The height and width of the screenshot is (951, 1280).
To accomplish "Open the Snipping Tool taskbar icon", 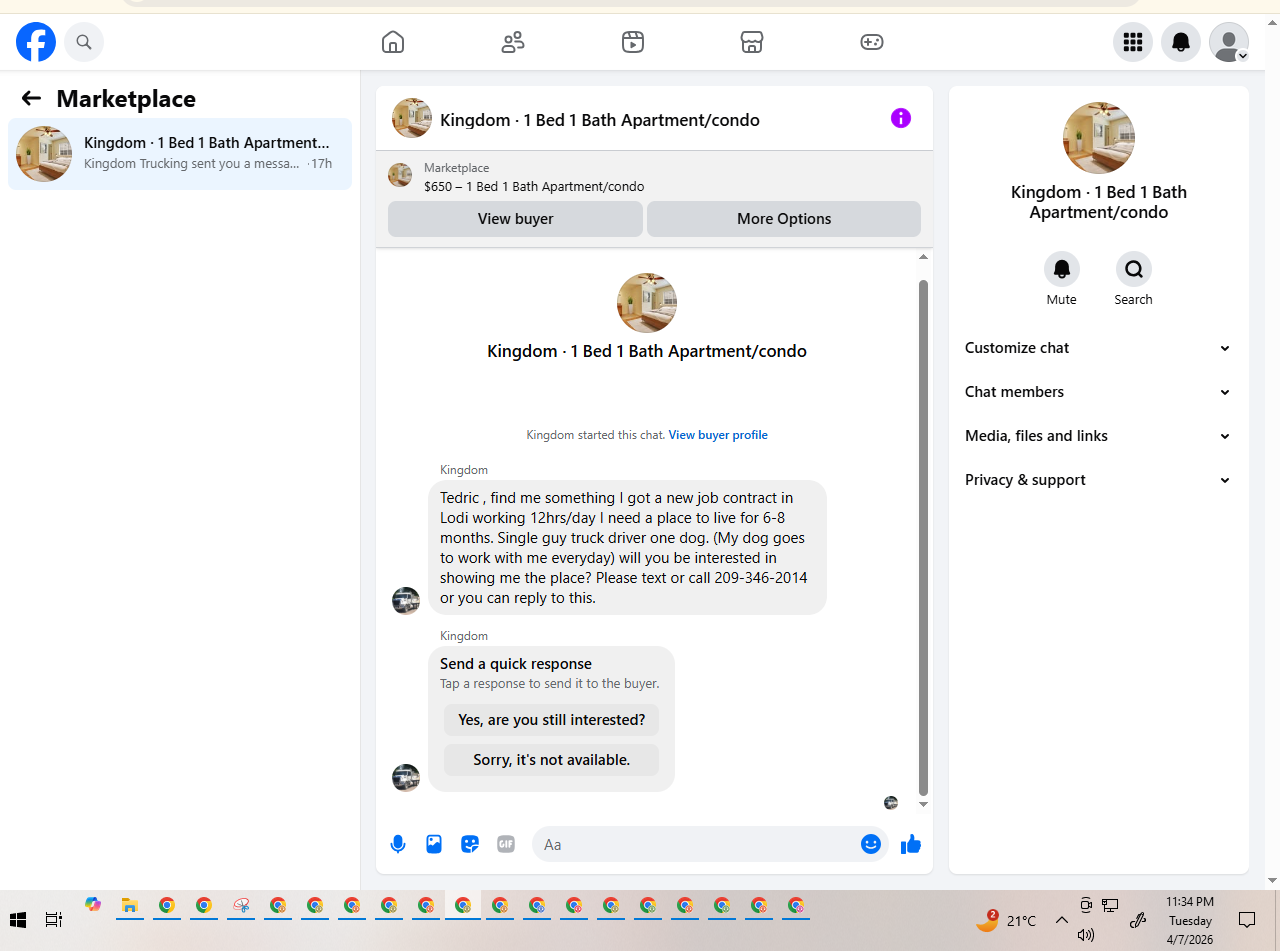I will pos(241,905).
